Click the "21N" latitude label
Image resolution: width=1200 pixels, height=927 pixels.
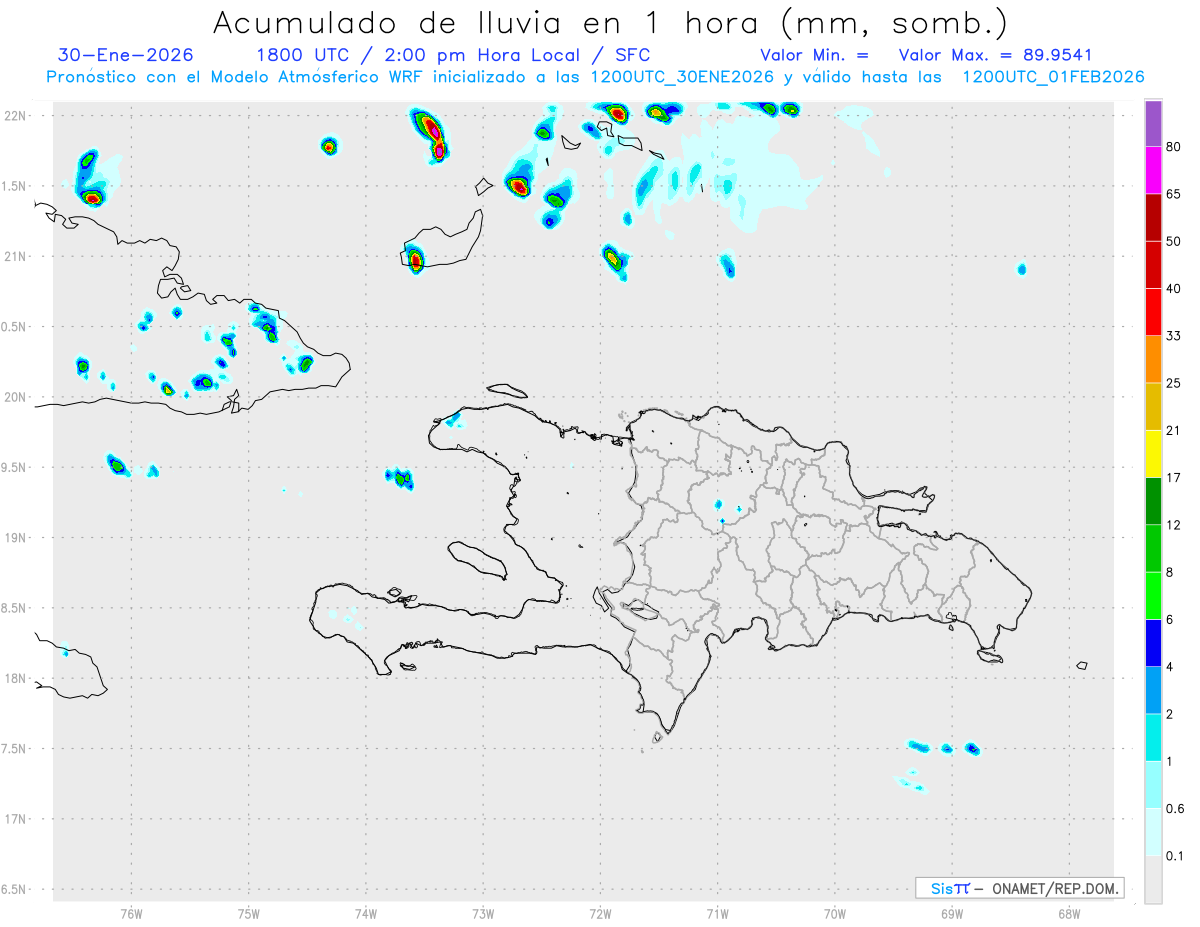(x=17, y=256)
